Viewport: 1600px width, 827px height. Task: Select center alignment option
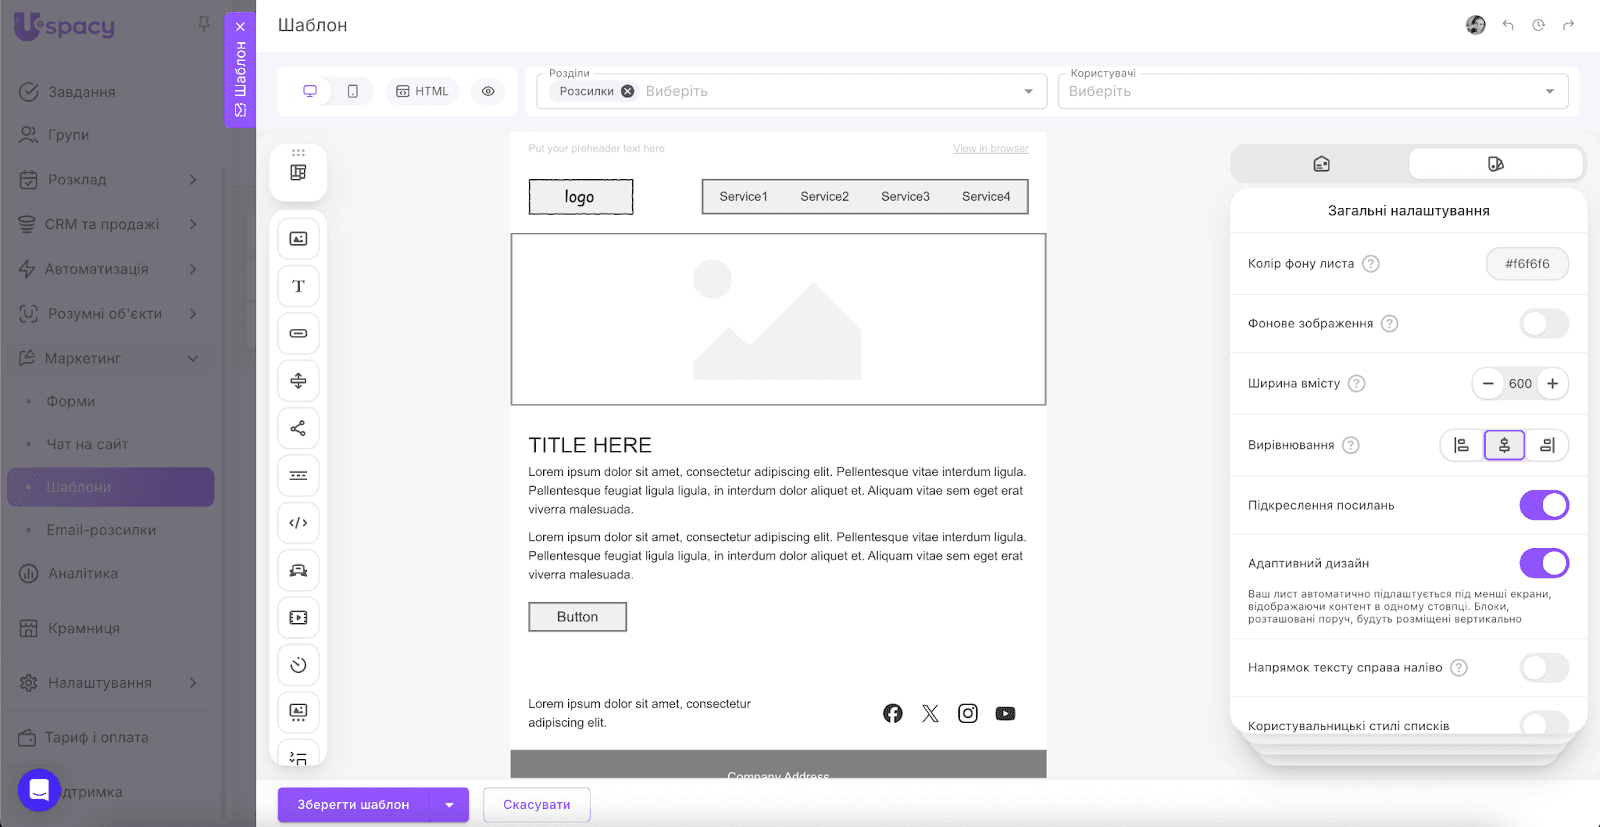pyautogui.click(x=1504, y=445)
